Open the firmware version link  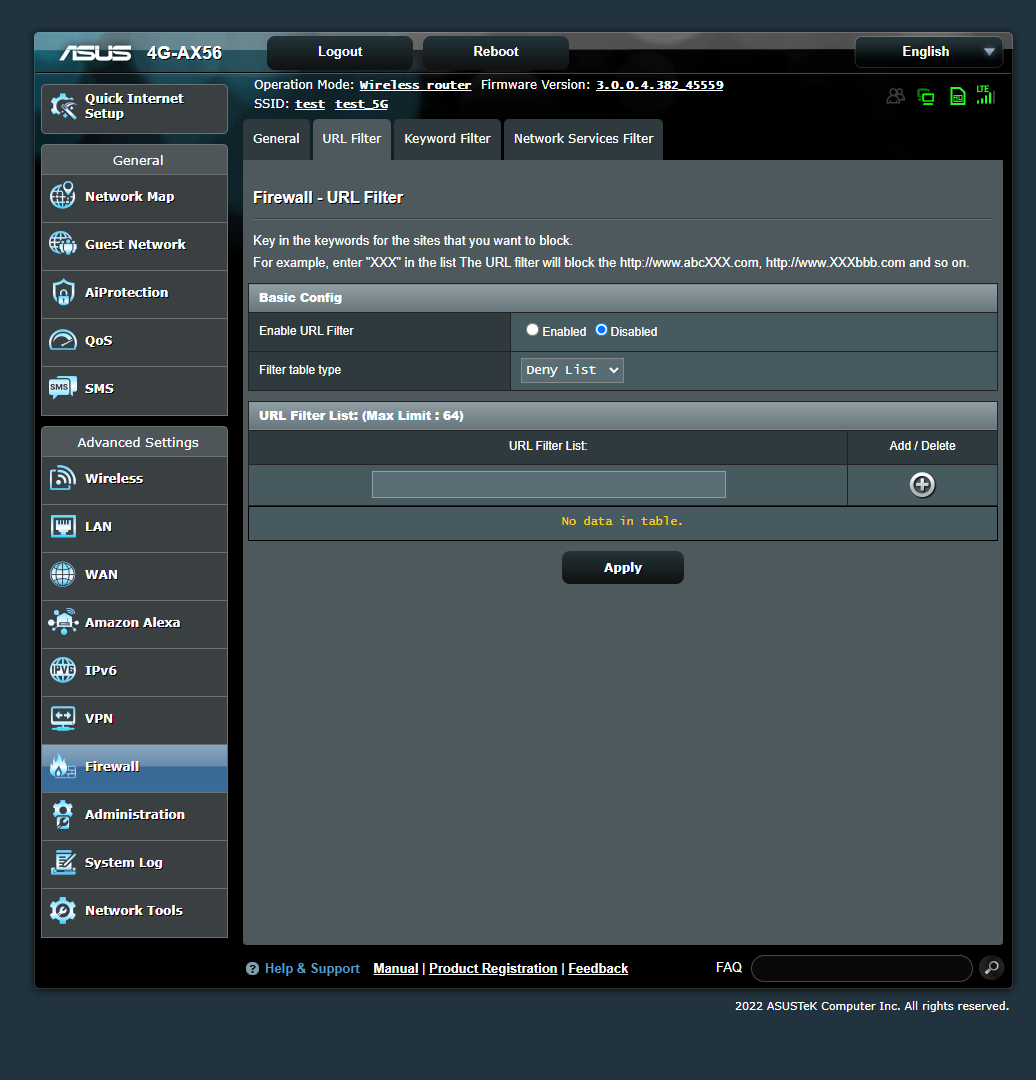point(659,85)
